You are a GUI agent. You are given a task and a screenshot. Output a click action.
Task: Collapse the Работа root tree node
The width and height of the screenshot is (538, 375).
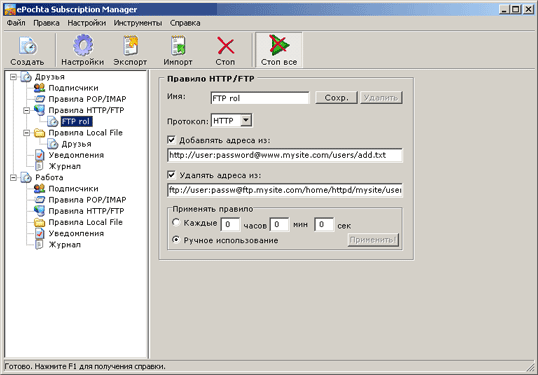click(x=13, y=177)
